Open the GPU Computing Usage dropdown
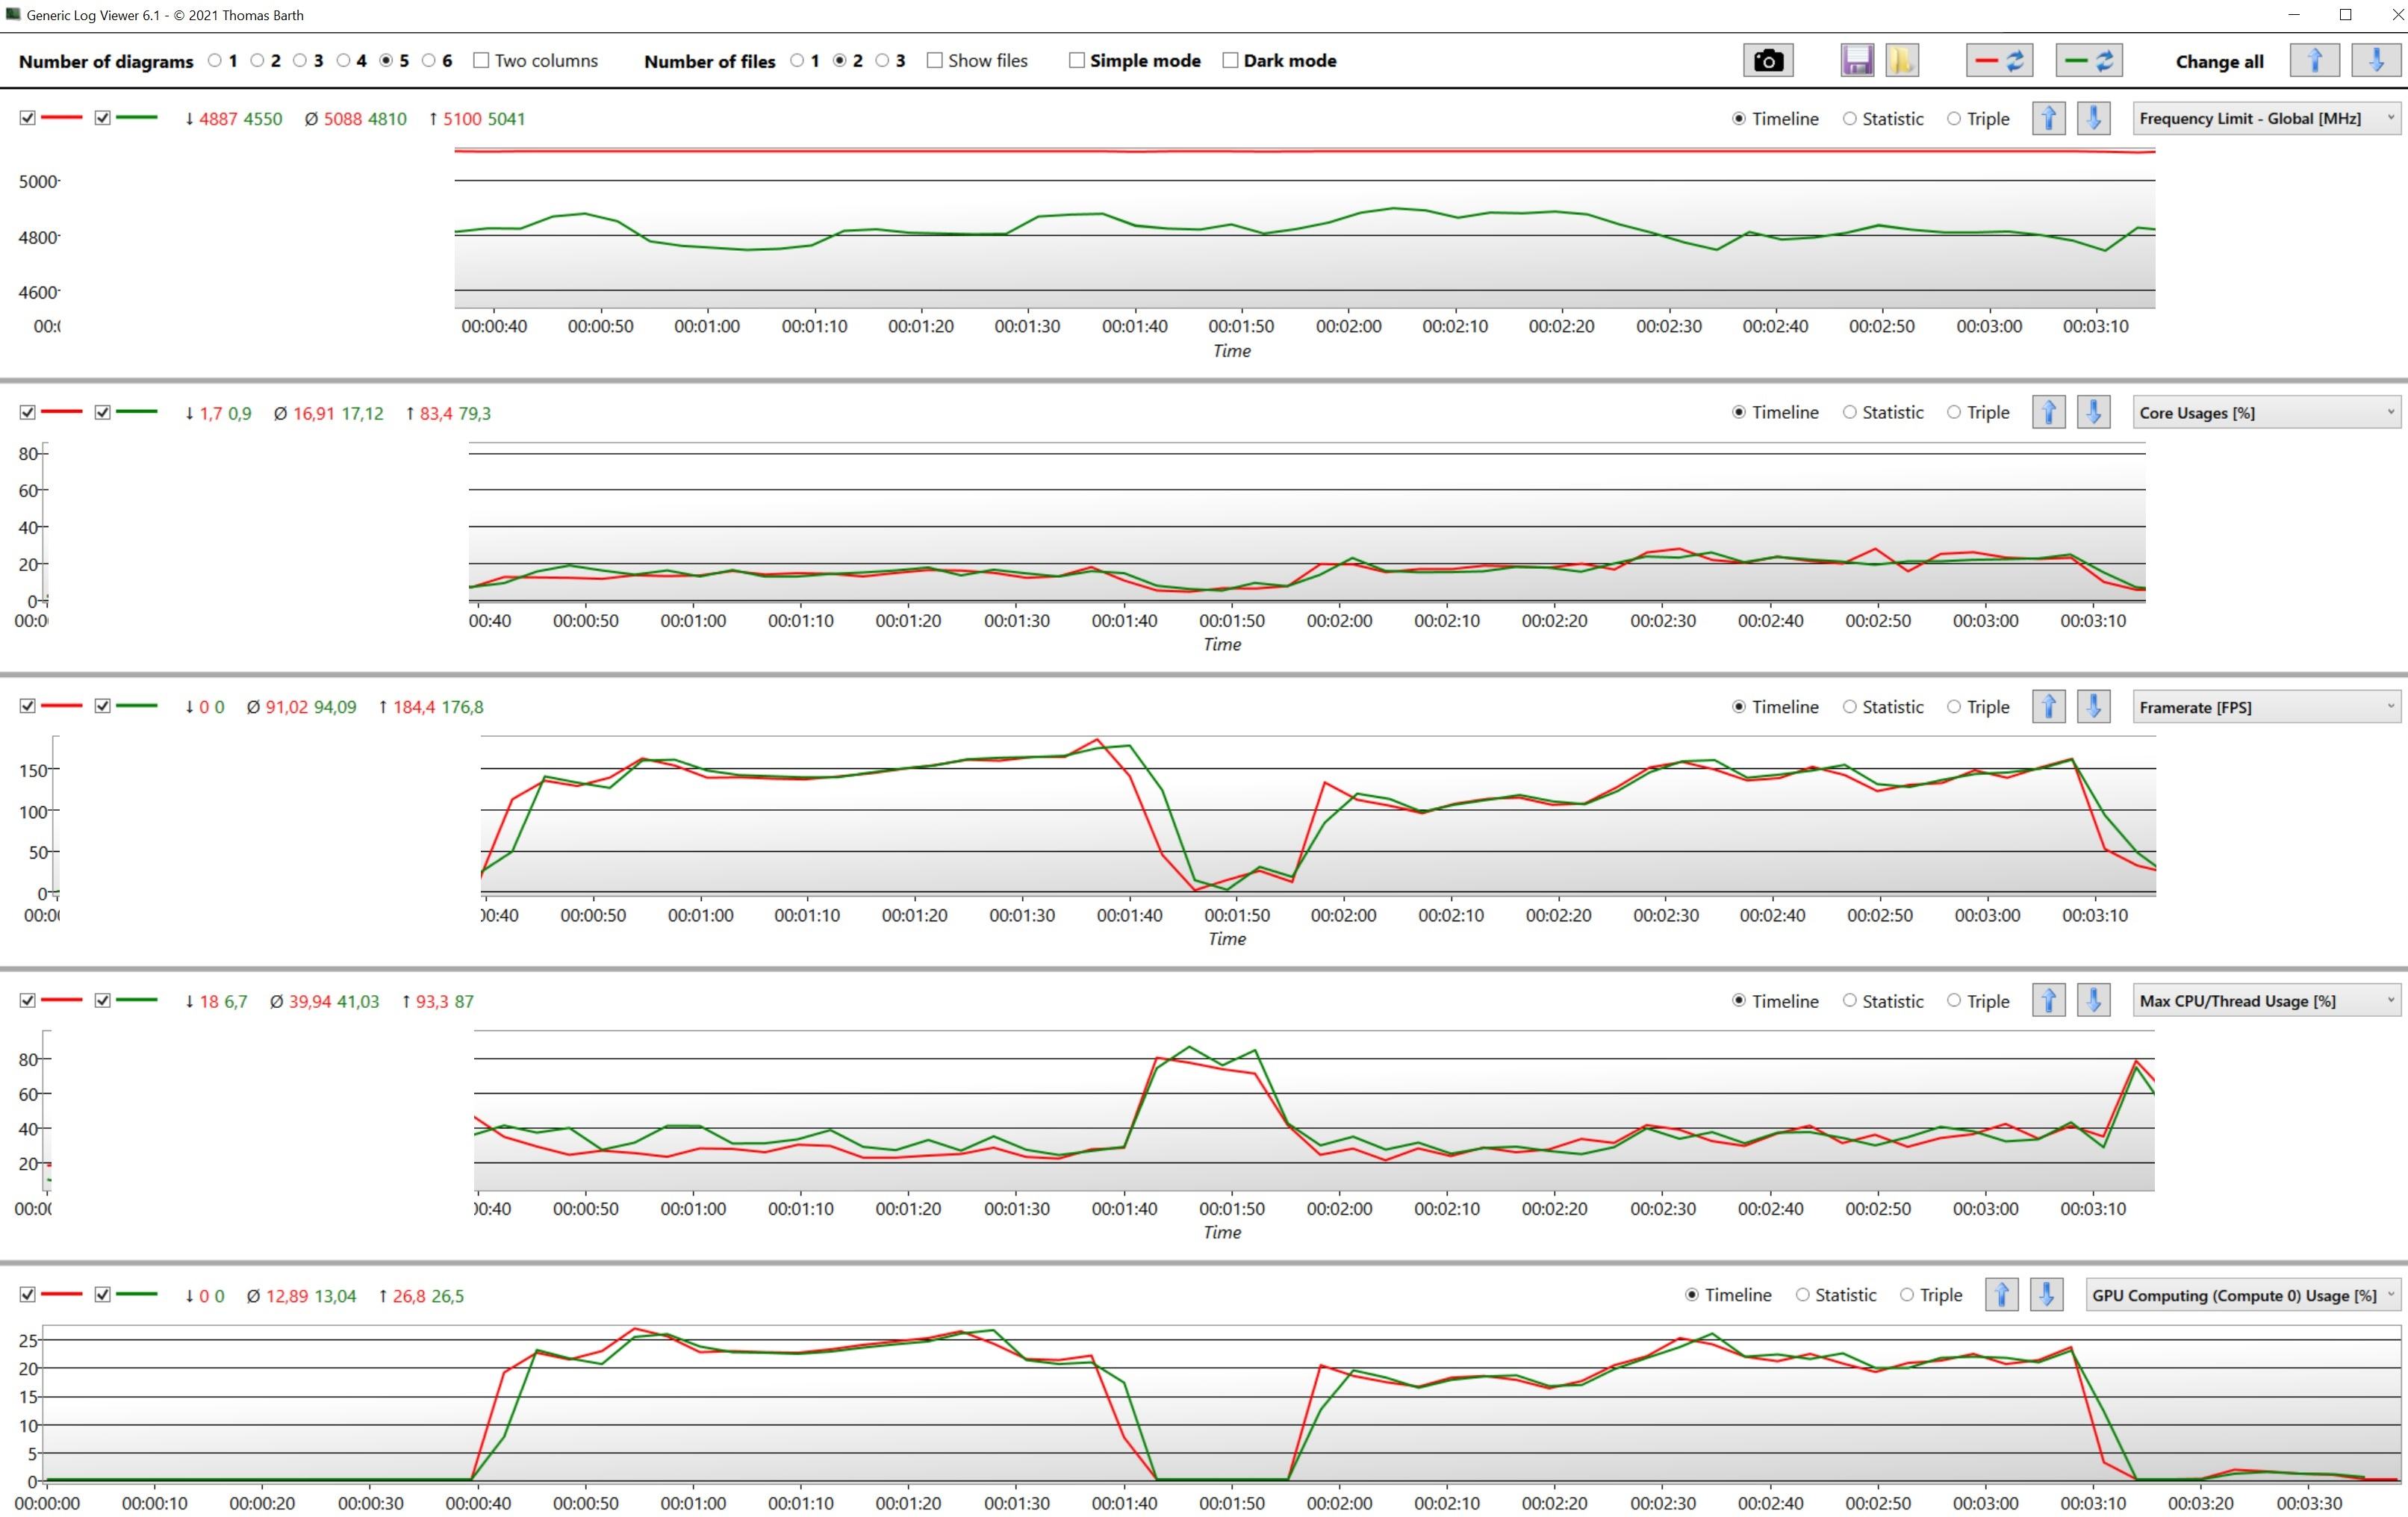Image resolution: width=2408 pixels, height=1517 pixels. pos(2243,1295)
